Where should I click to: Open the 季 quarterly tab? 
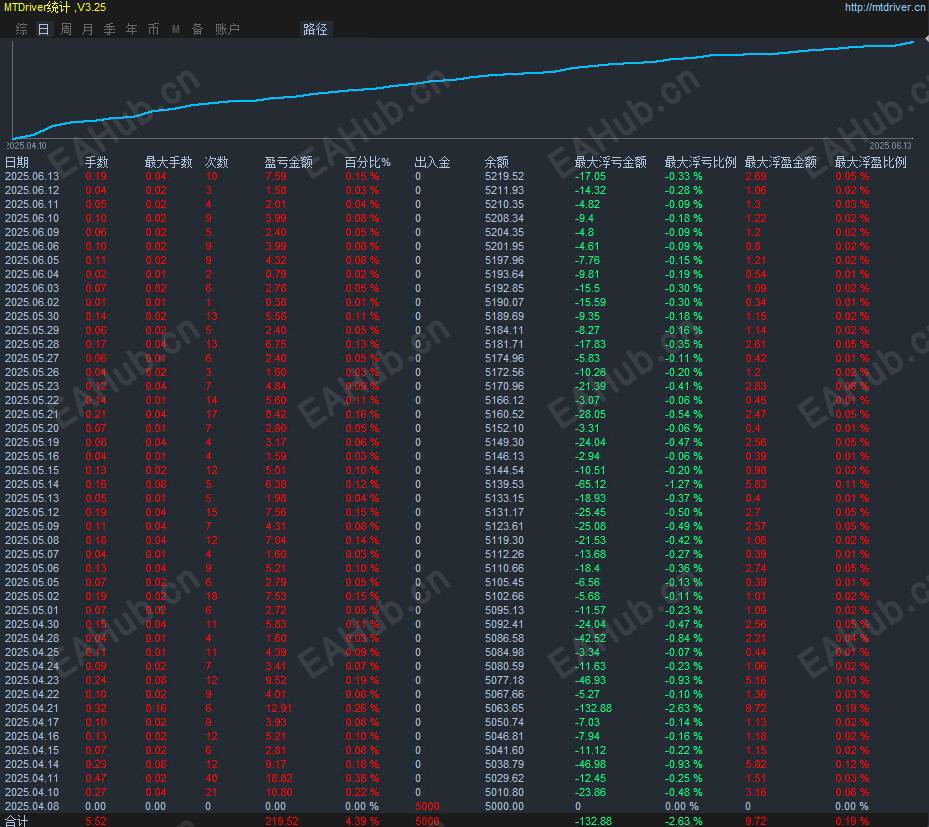(x=109, y=30)
